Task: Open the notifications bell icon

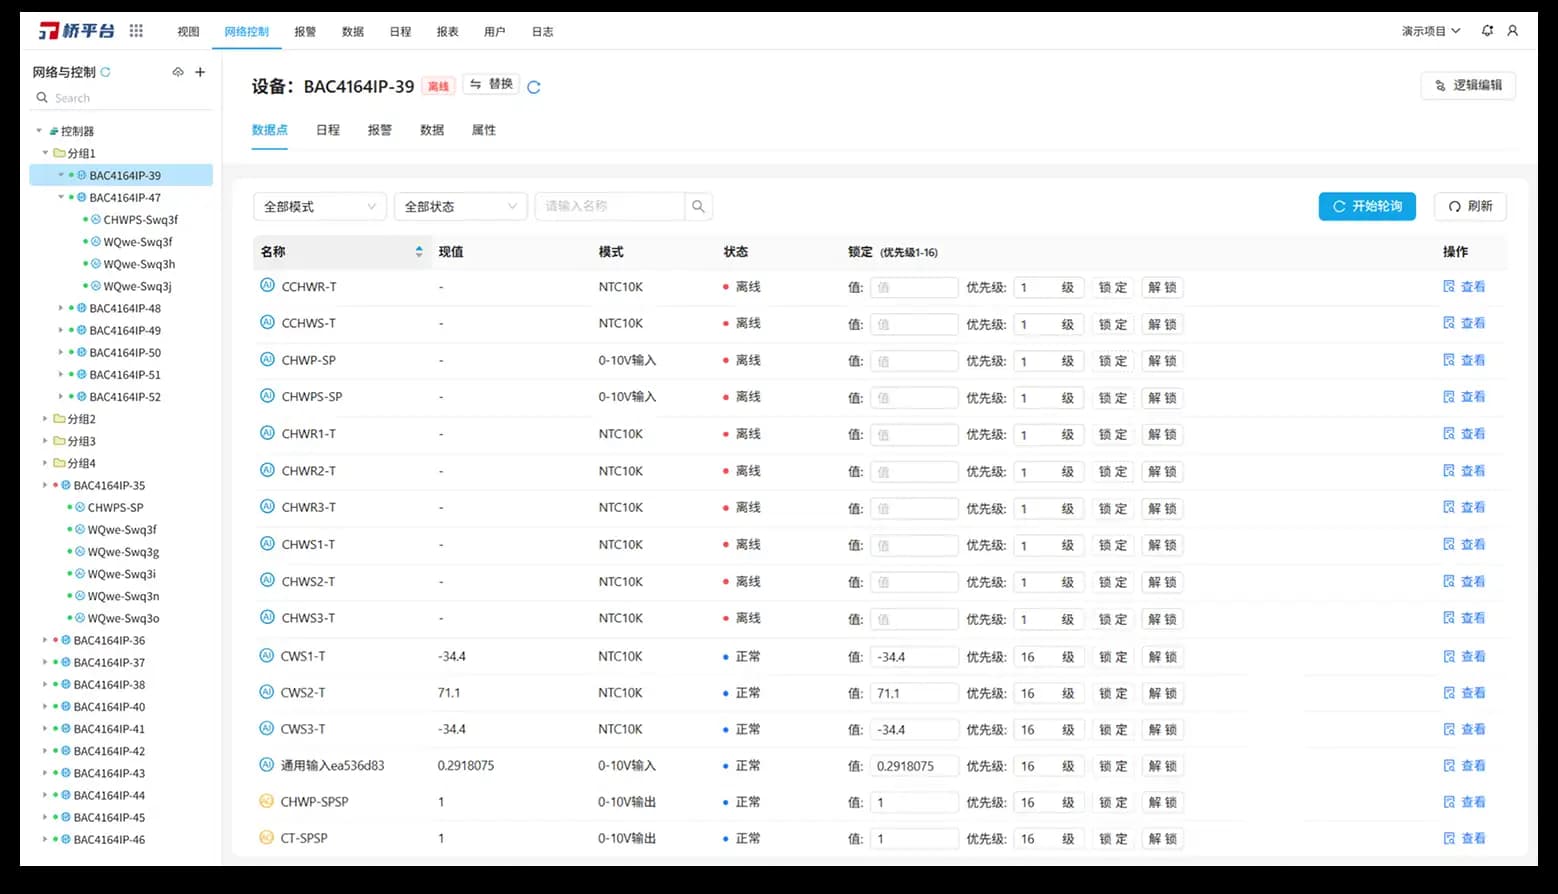Action: point(1487,31)
